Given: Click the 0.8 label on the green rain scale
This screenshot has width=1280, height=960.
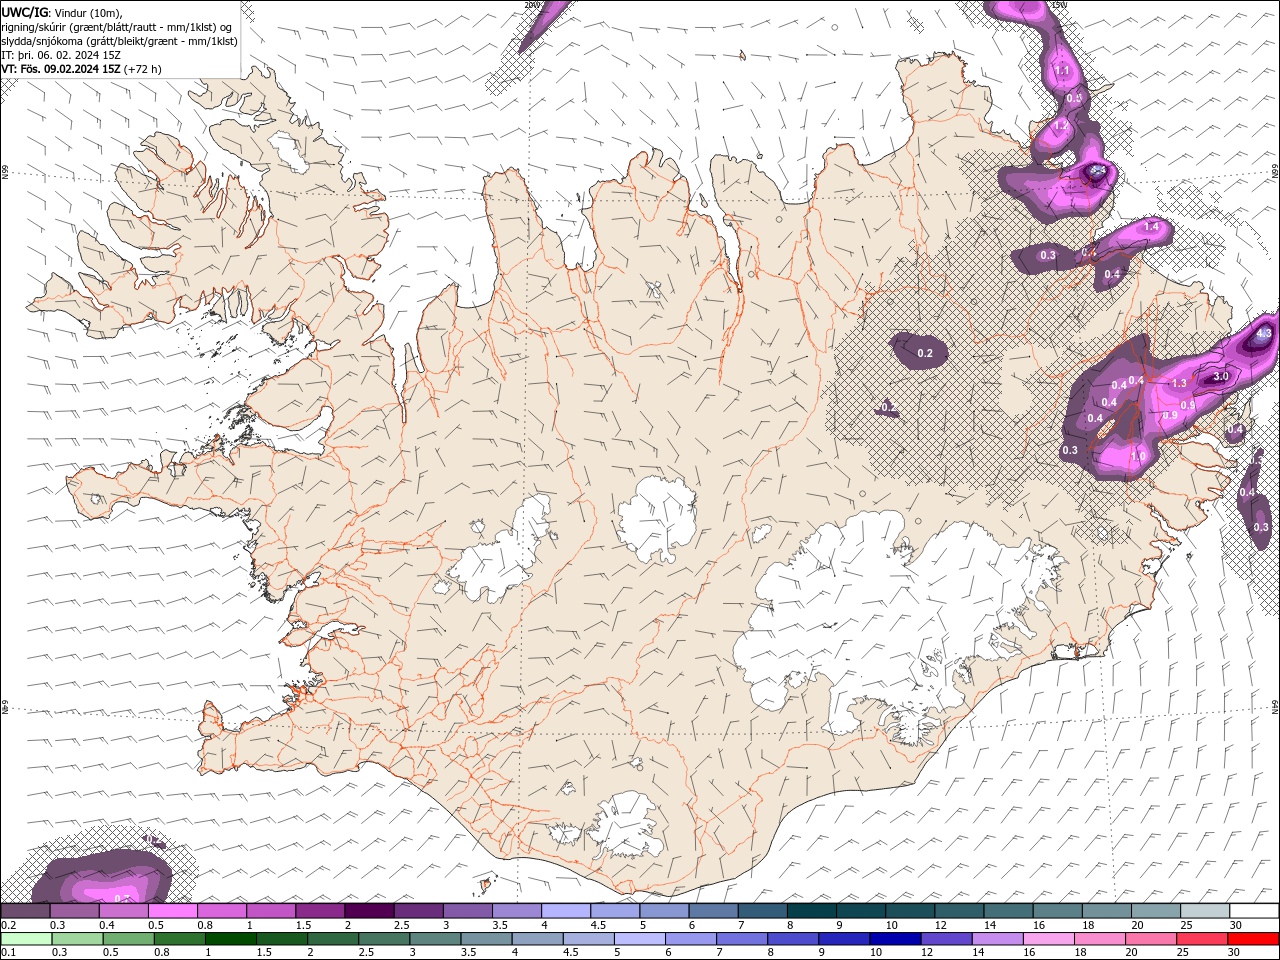Looking at the screenshot, I should pyautogui.click(x=161, y=952).
